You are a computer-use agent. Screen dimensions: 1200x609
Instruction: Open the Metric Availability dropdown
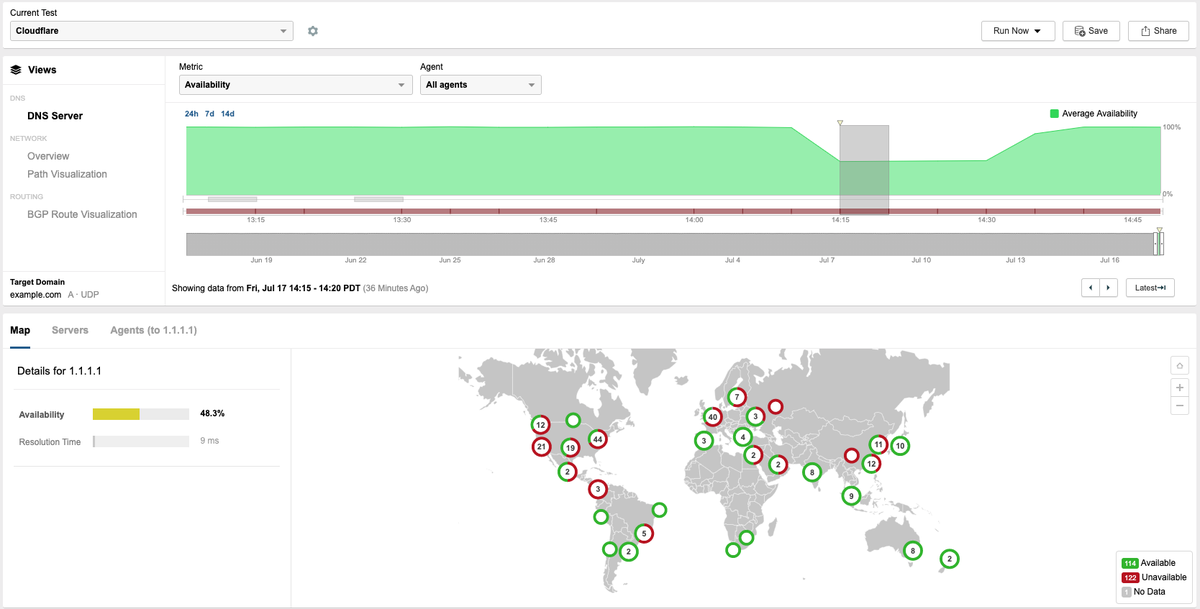pyautogui.click(x=296, y=85)
